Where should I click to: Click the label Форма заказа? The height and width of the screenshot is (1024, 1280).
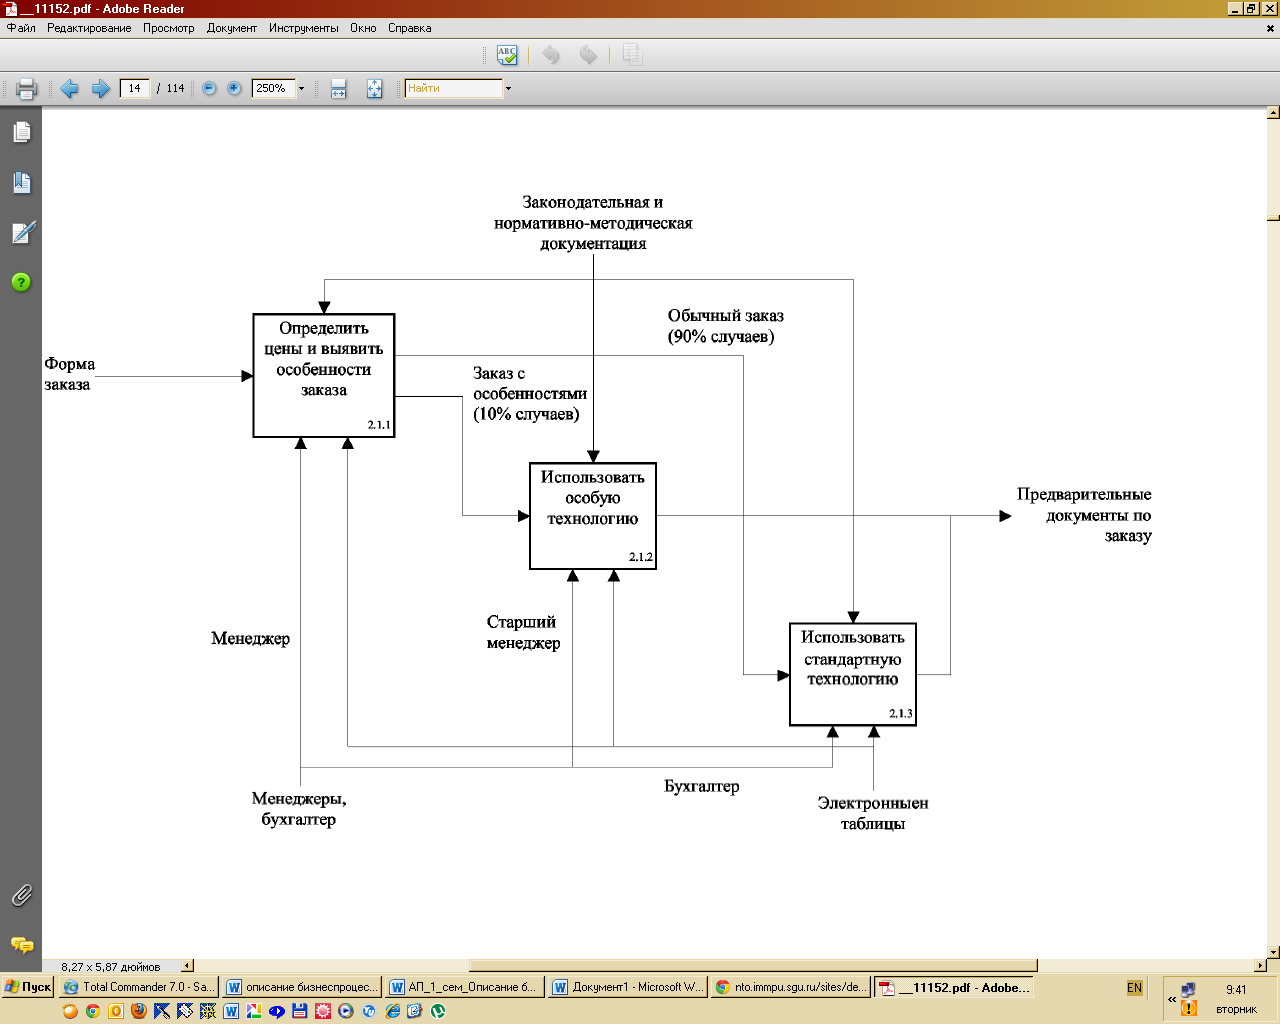coord(69,374)
